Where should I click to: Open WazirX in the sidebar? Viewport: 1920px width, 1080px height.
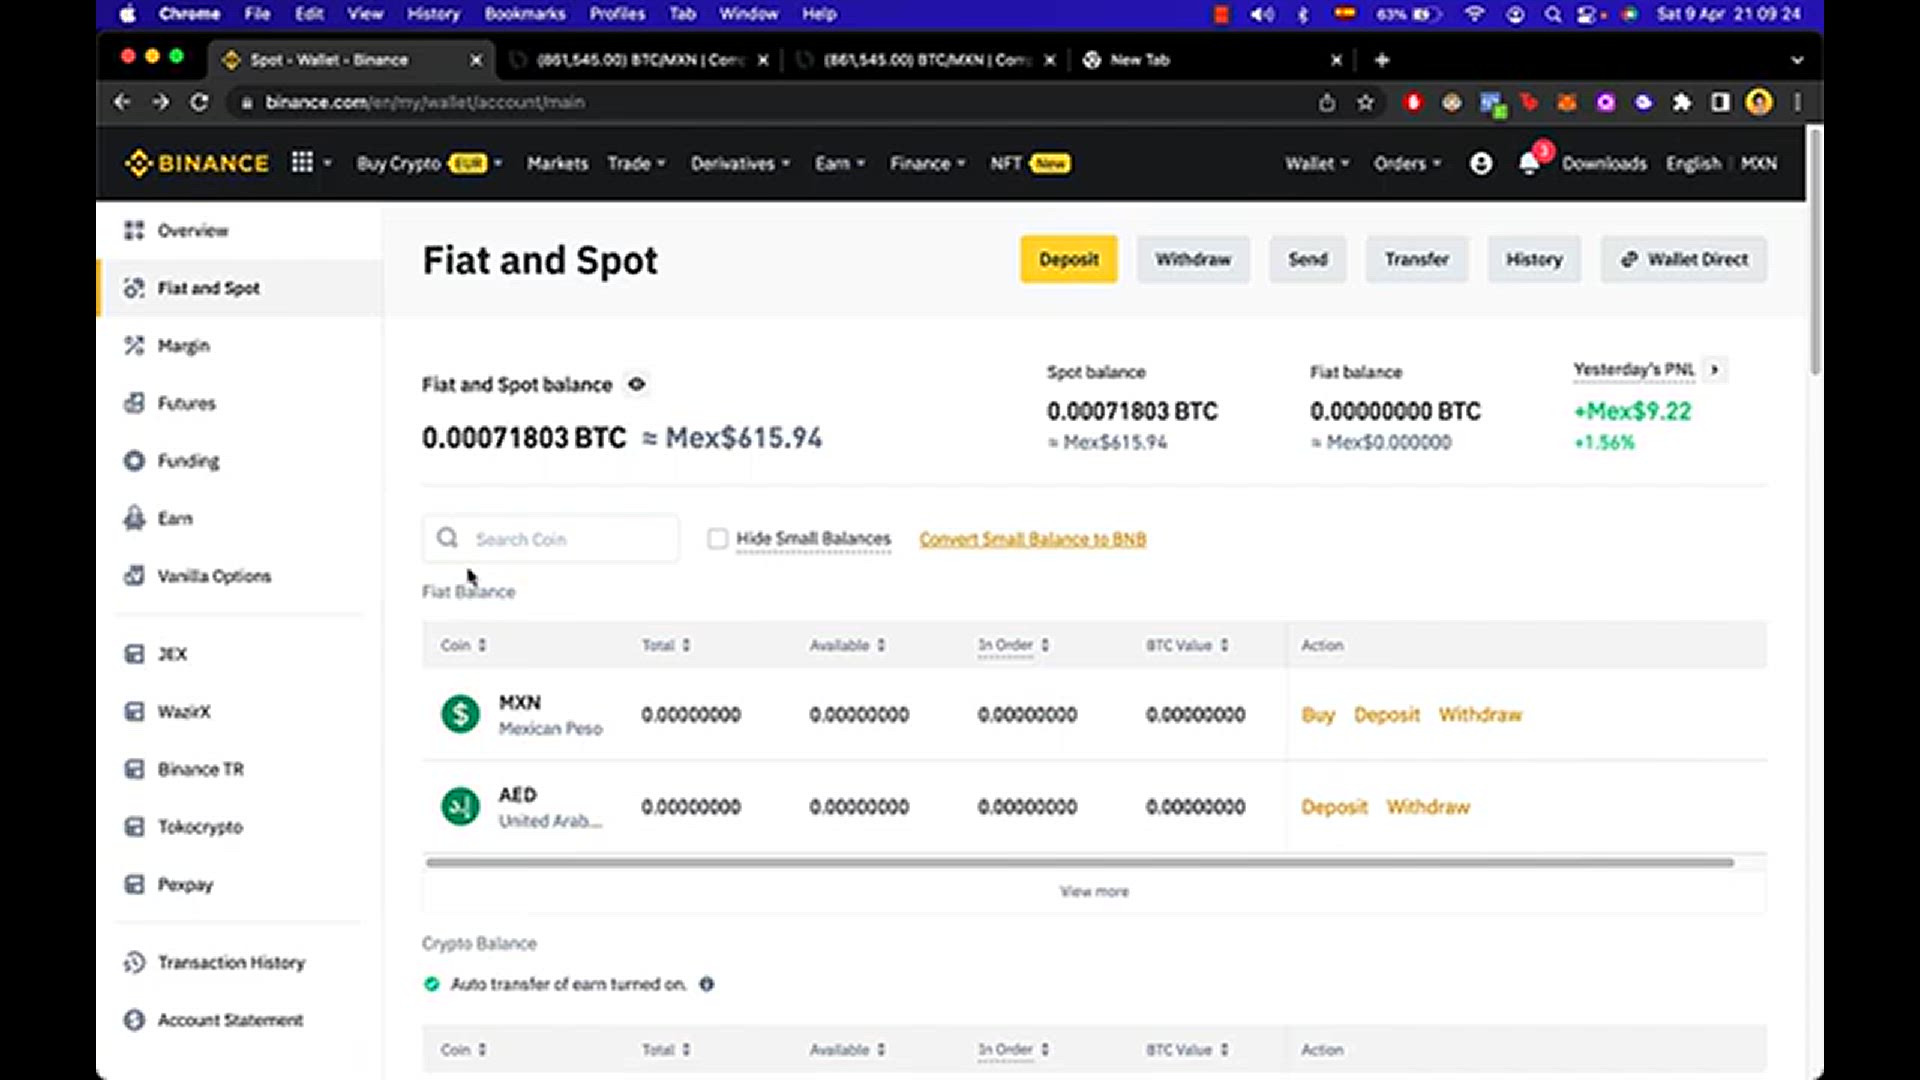[184, 712]
